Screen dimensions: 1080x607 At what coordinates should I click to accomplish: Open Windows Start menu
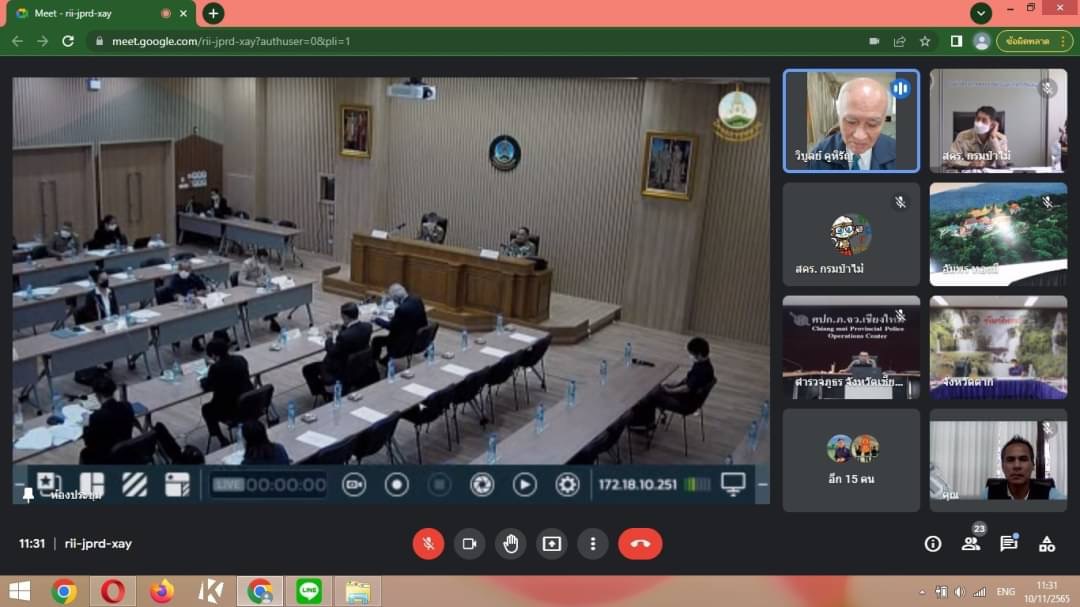coord(20,591)
